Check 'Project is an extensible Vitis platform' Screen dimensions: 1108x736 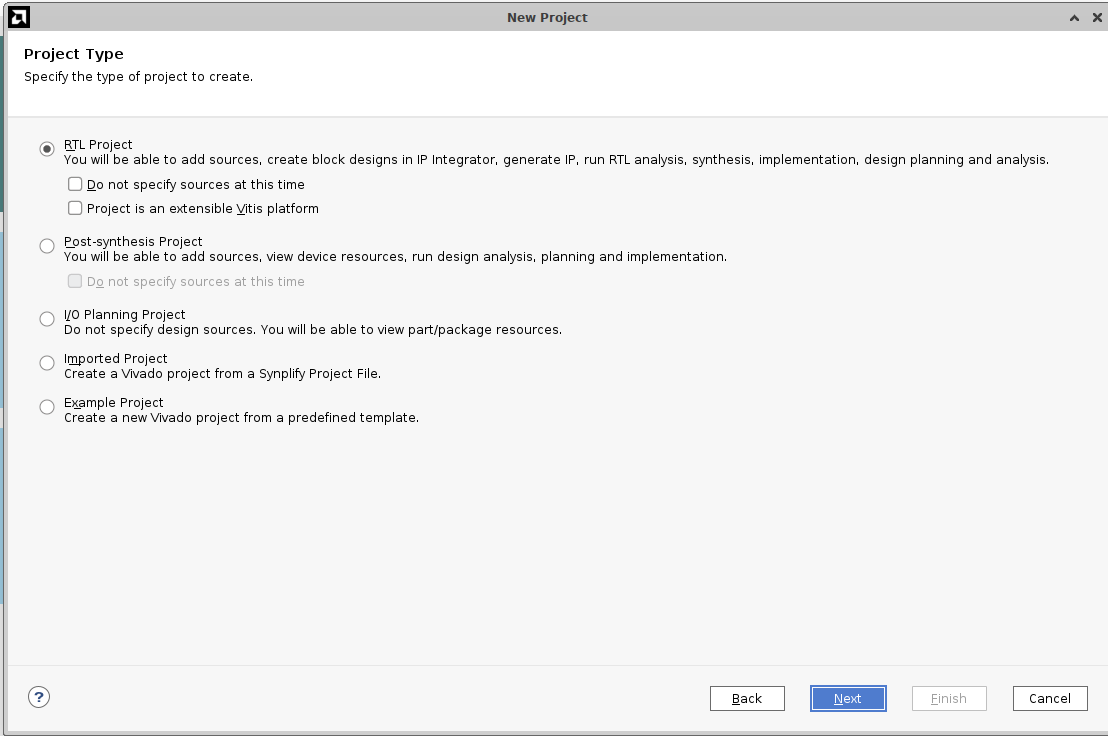pos(75,208)
